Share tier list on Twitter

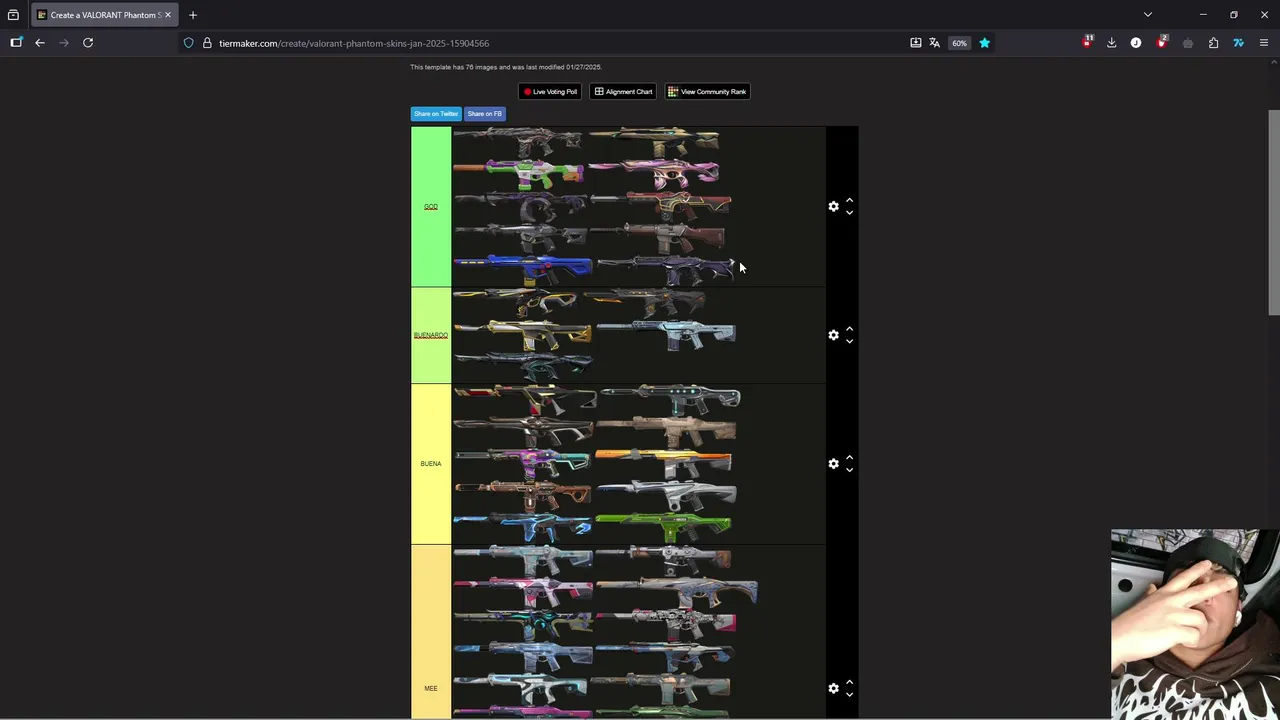(x=436, y=114)
